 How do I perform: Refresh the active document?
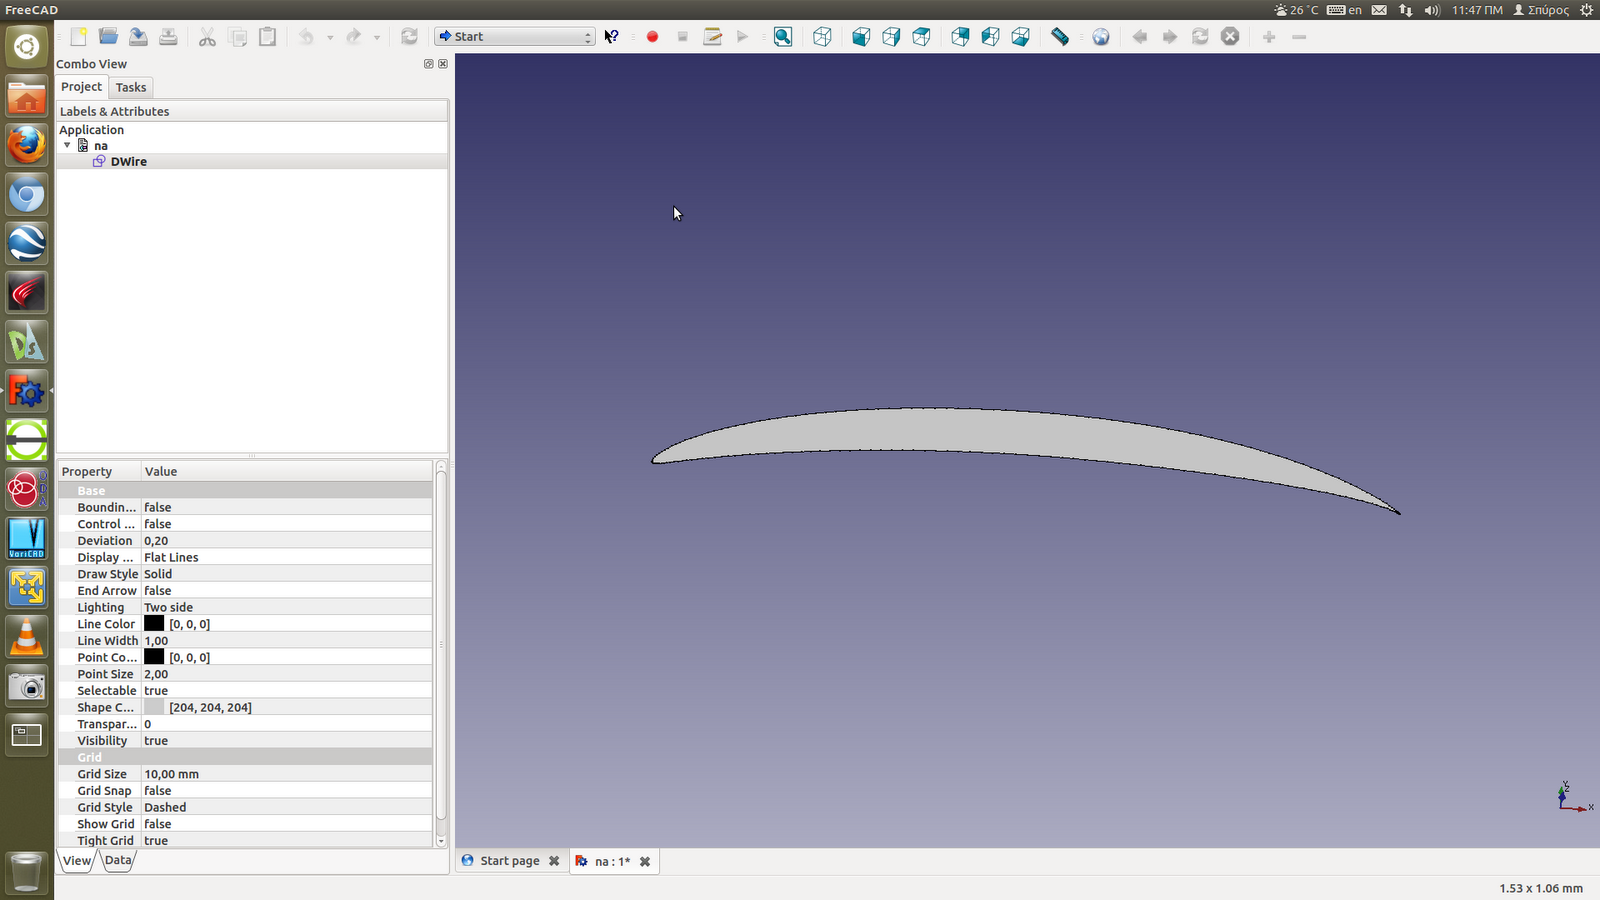click(x=409, y=36)
